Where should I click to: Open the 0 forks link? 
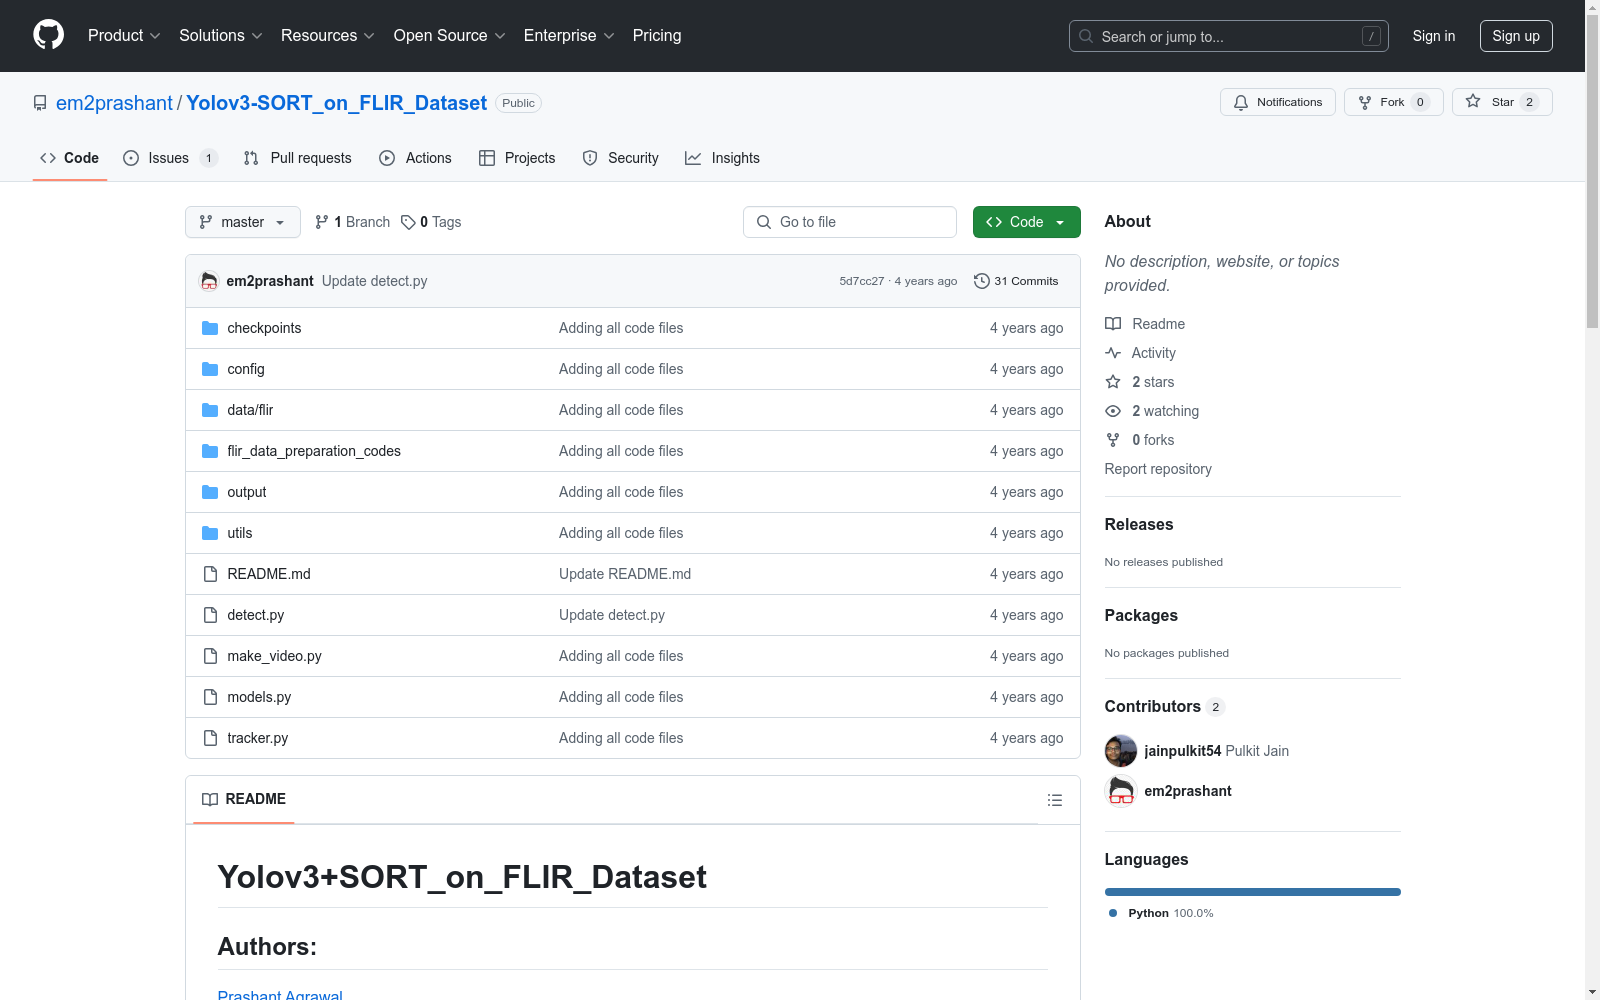click(1153, 440)
